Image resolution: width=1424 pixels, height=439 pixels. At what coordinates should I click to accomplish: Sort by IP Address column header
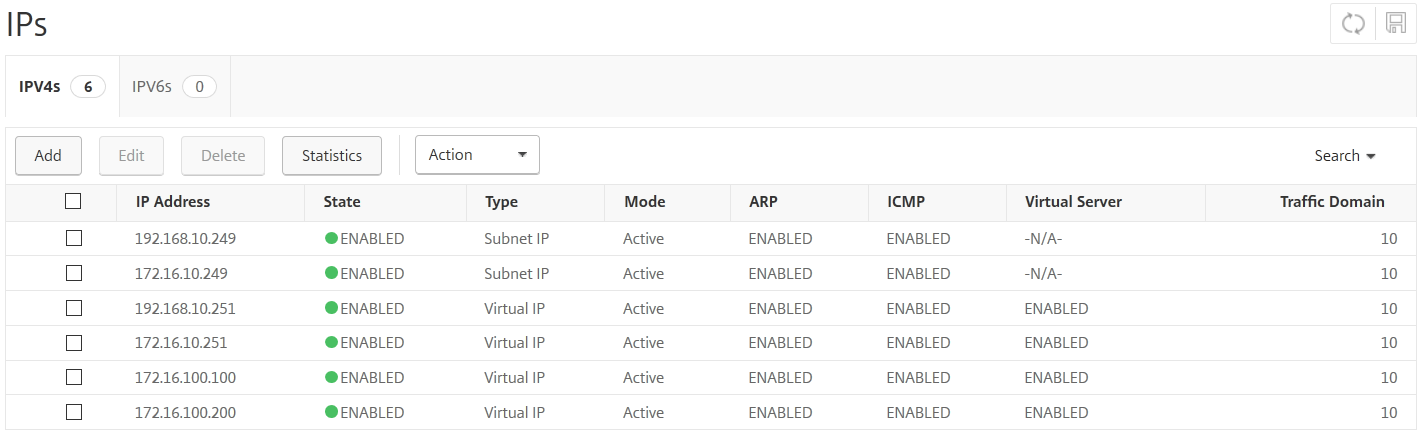click(x=173, y=202)
